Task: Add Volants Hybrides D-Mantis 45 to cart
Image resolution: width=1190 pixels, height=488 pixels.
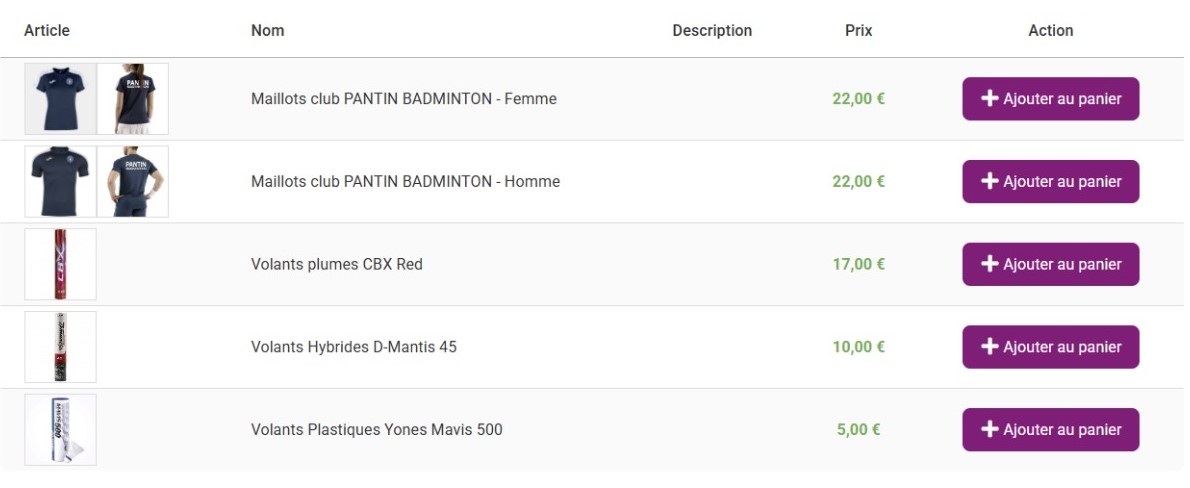Action: (1050, 347)
